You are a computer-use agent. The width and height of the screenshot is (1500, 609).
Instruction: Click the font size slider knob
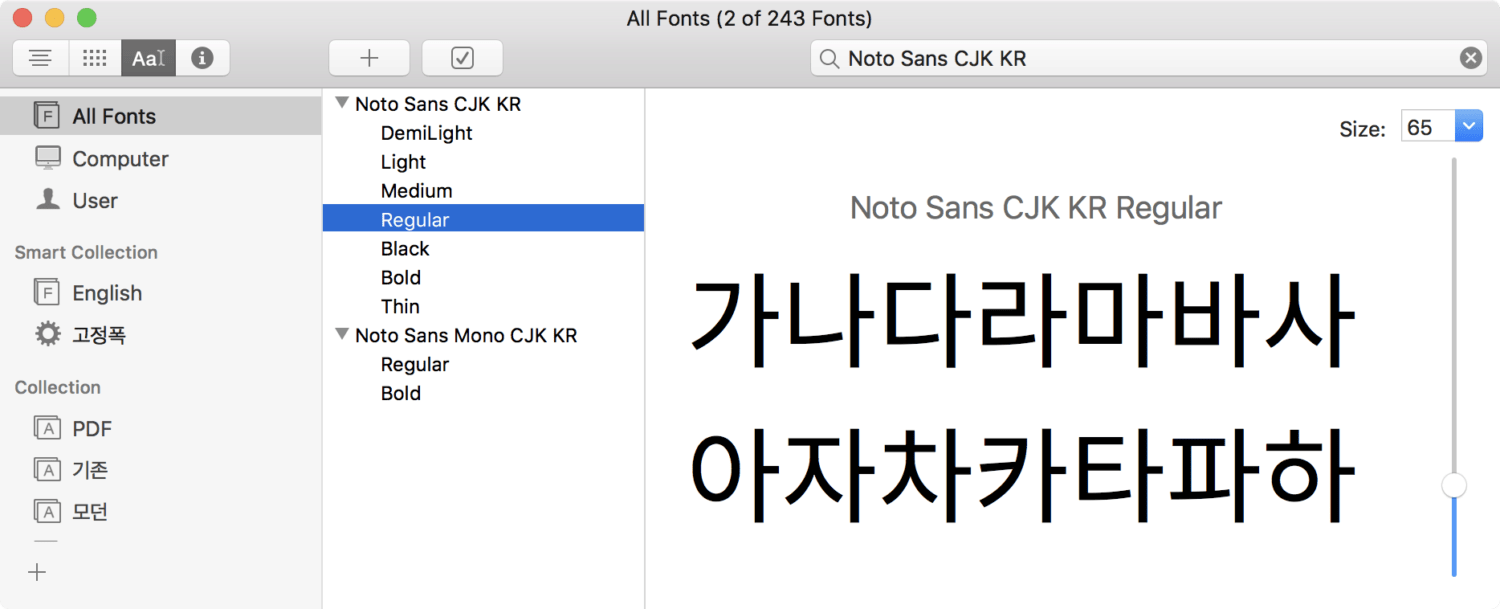tap(1454, 485)
